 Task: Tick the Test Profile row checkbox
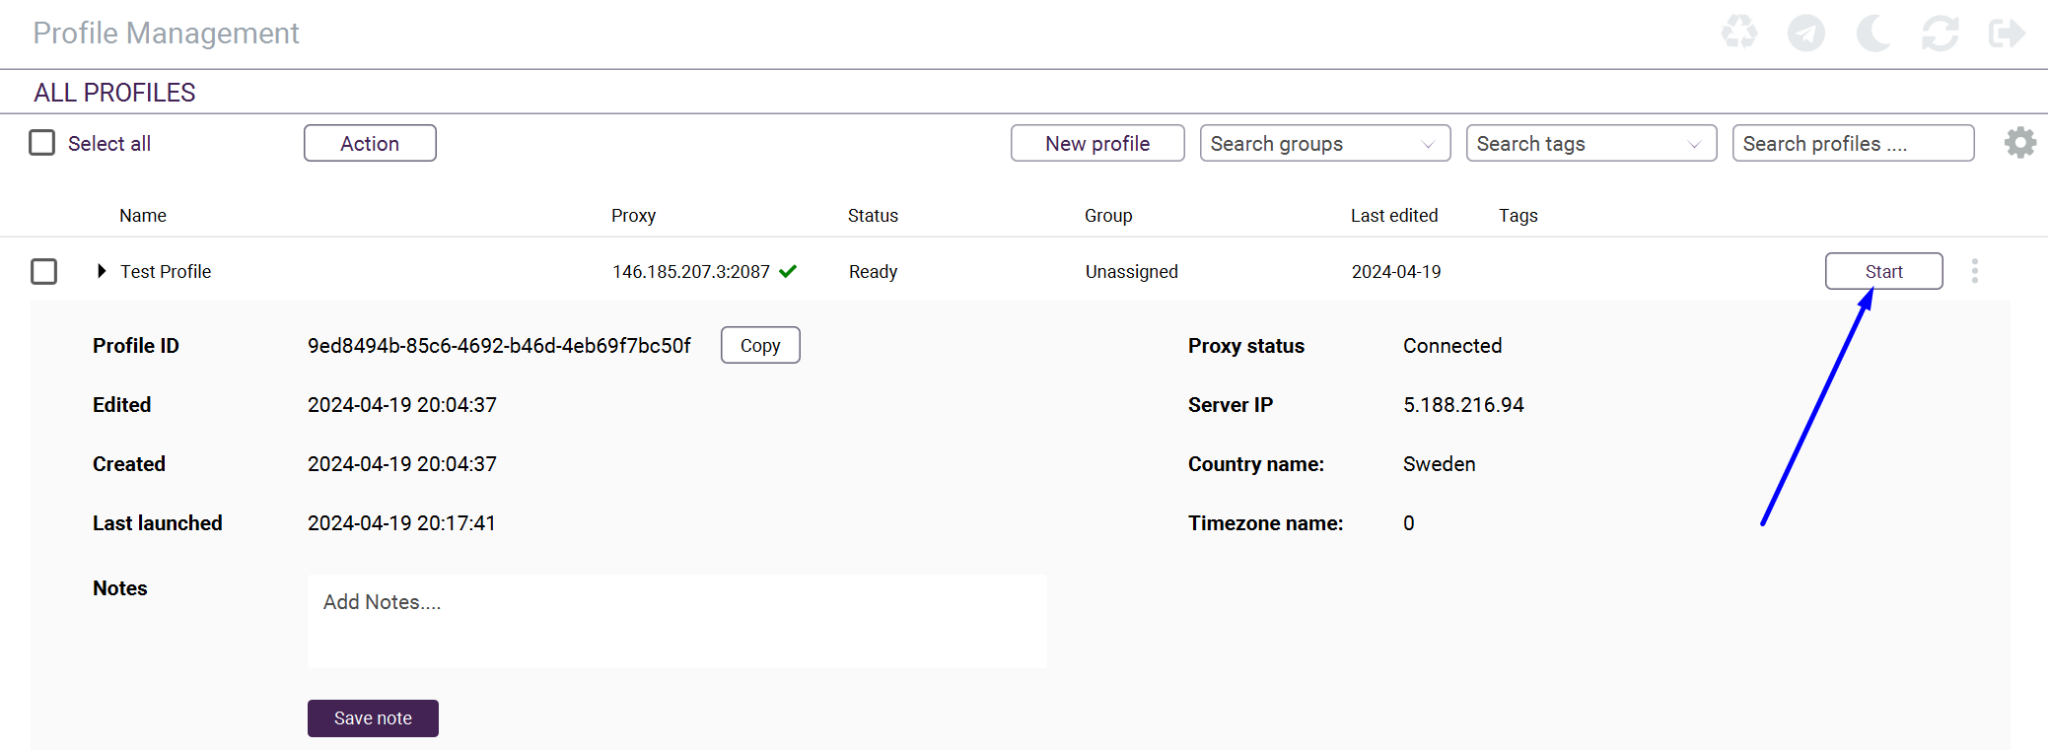(44, 271)
